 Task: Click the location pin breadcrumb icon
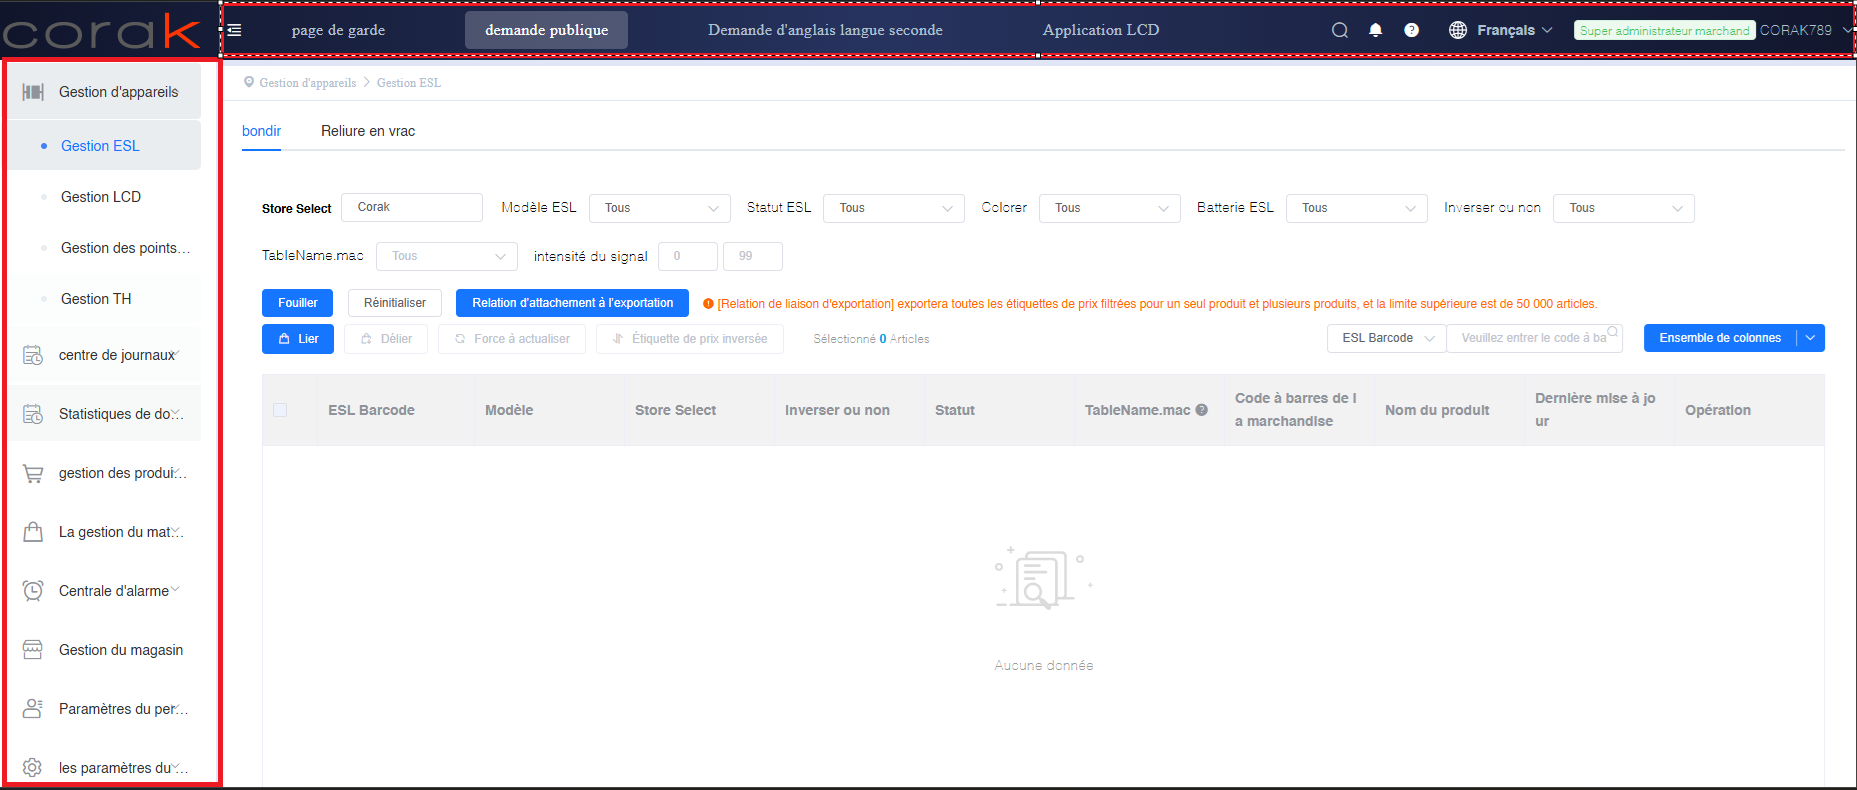249,82
